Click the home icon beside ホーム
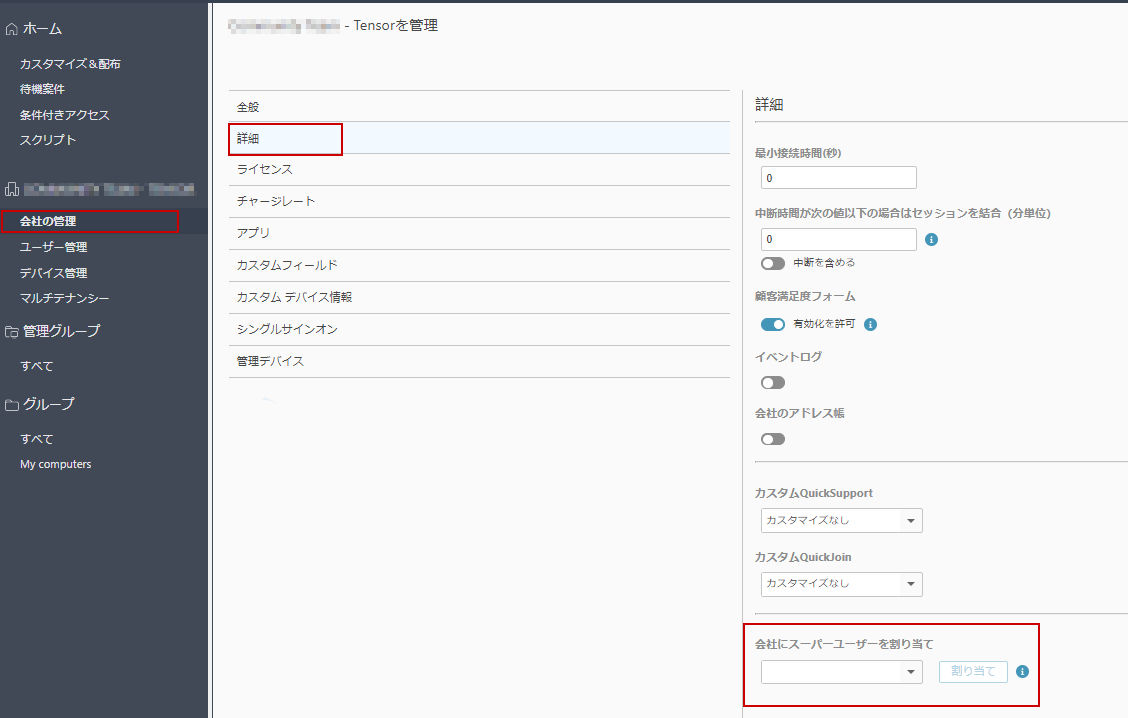The height and width of the screenshot is (718, 1128). pyautogui.click(x=12, y=29)
